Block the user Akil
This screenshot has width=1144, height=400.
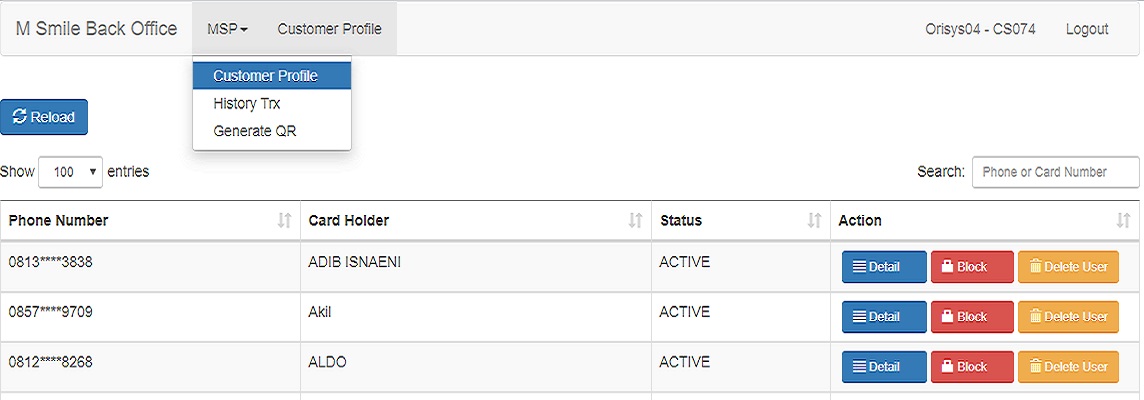point(972,317)
